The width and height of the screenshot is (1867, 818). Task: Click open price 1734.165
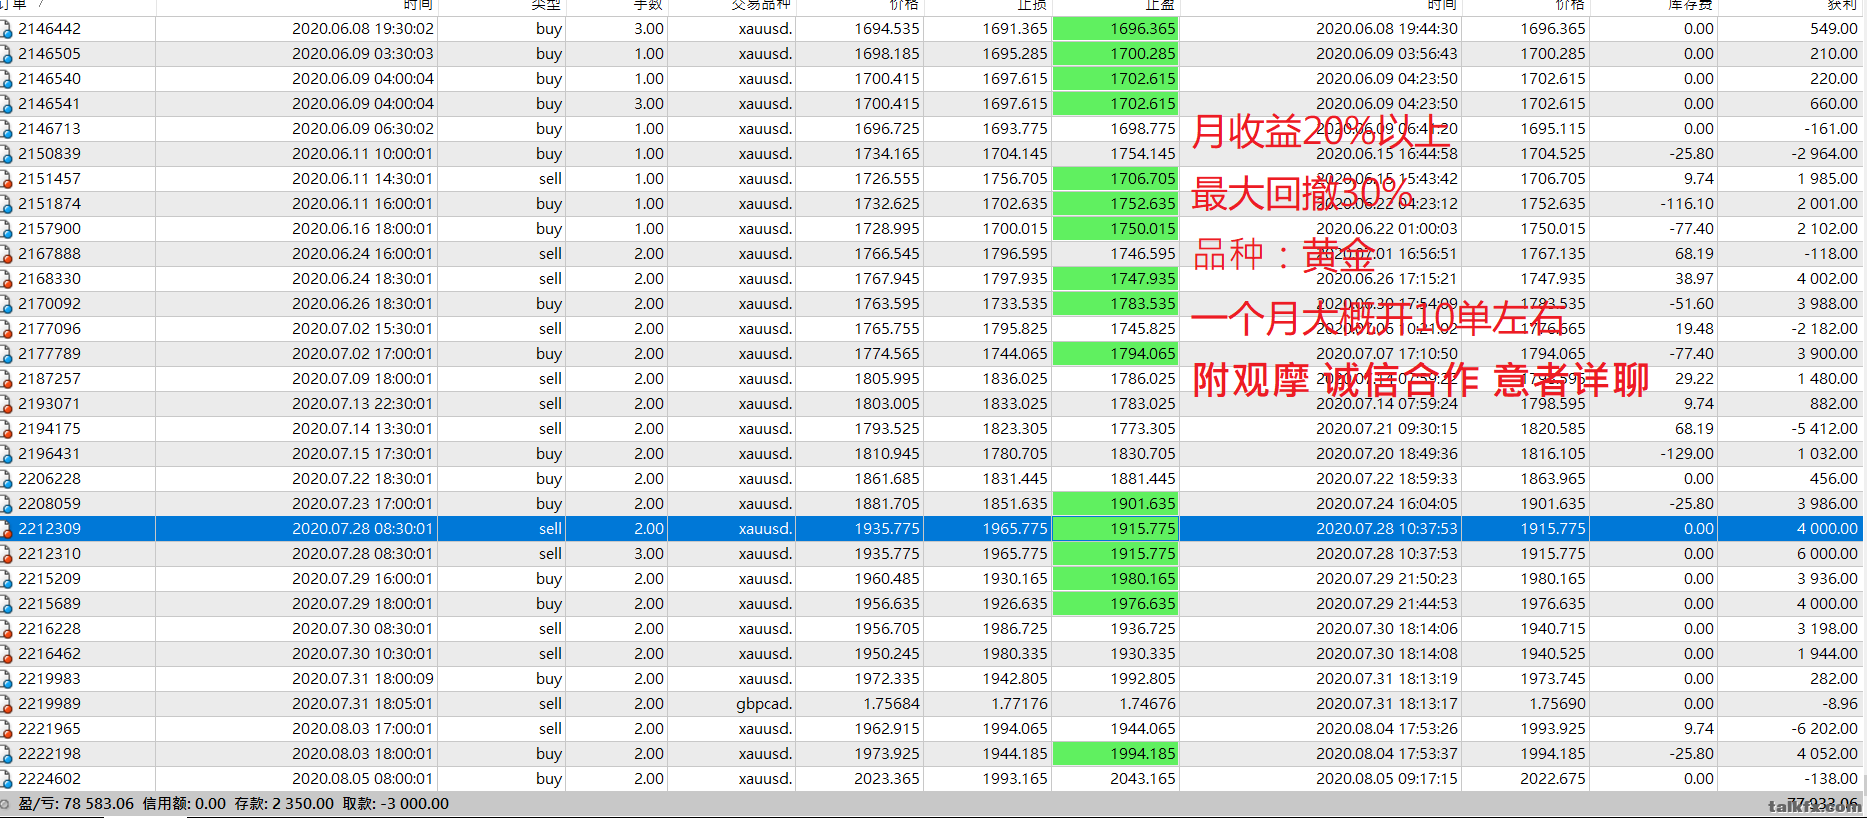[x=887, y=154]
